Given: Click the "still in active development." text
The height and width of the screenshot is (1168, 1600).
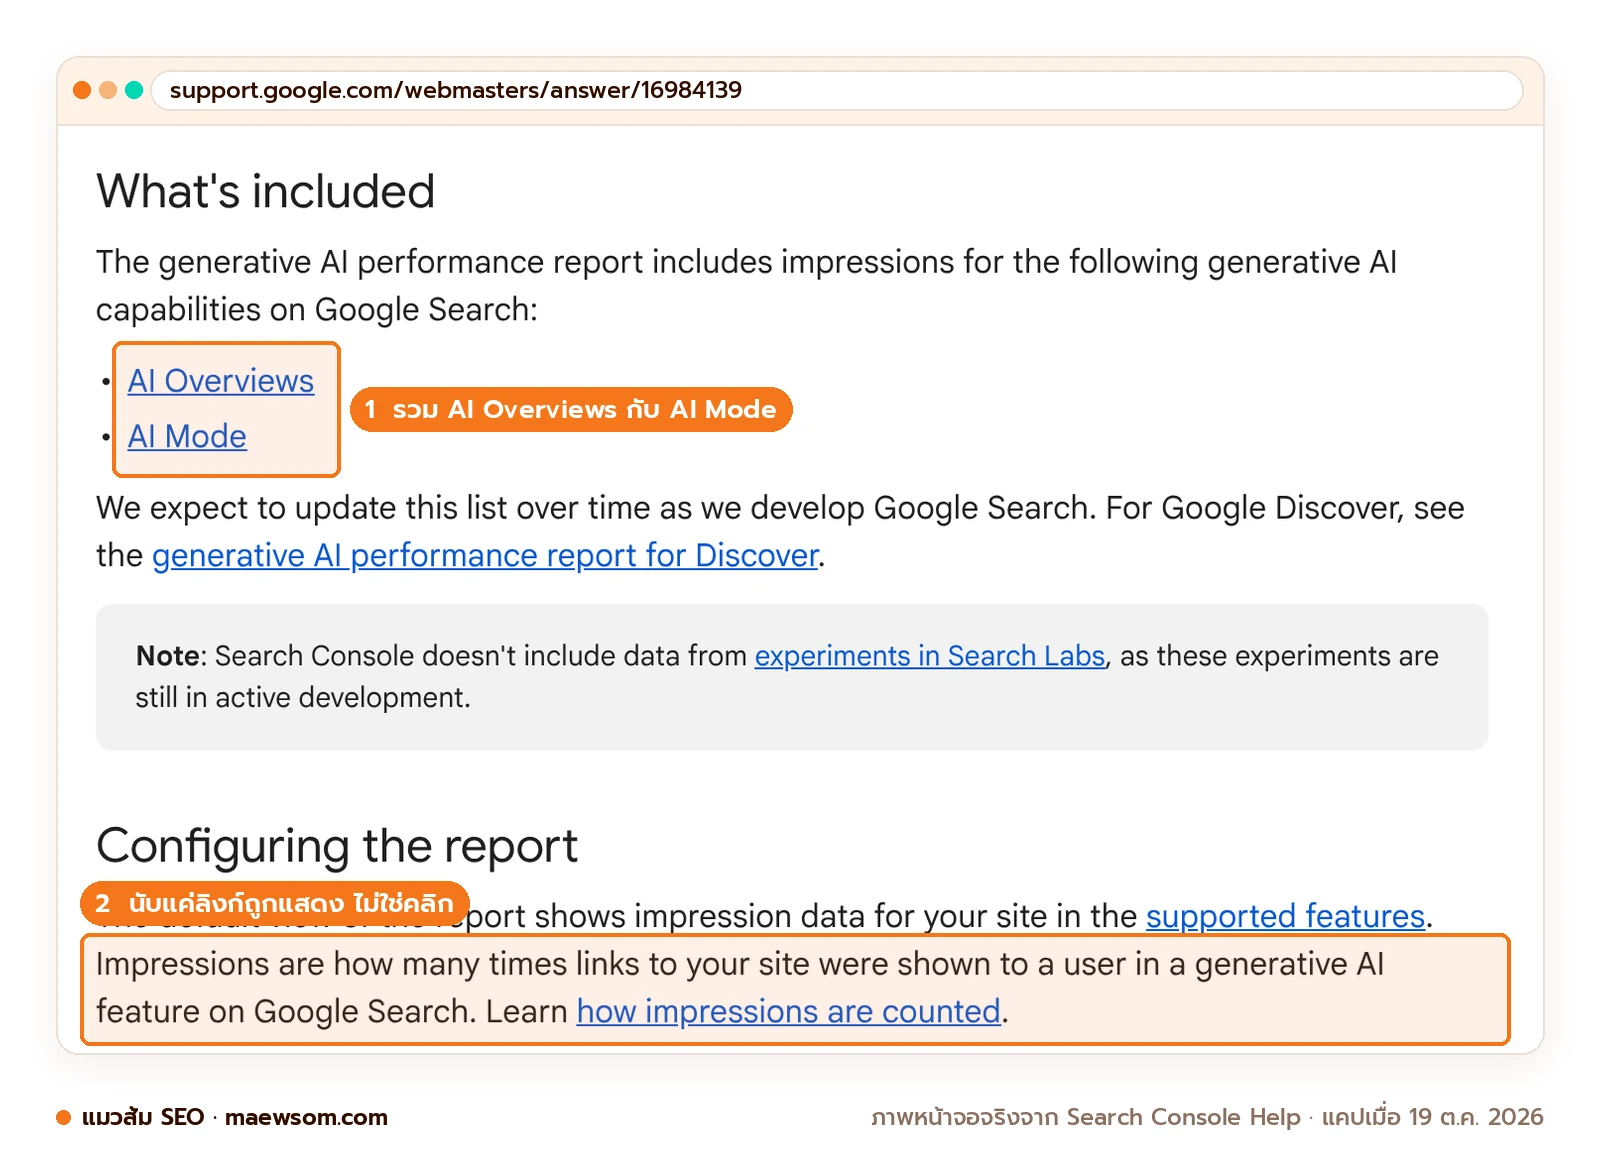Looking at the screenshot, I should click(x=303, y=698).
